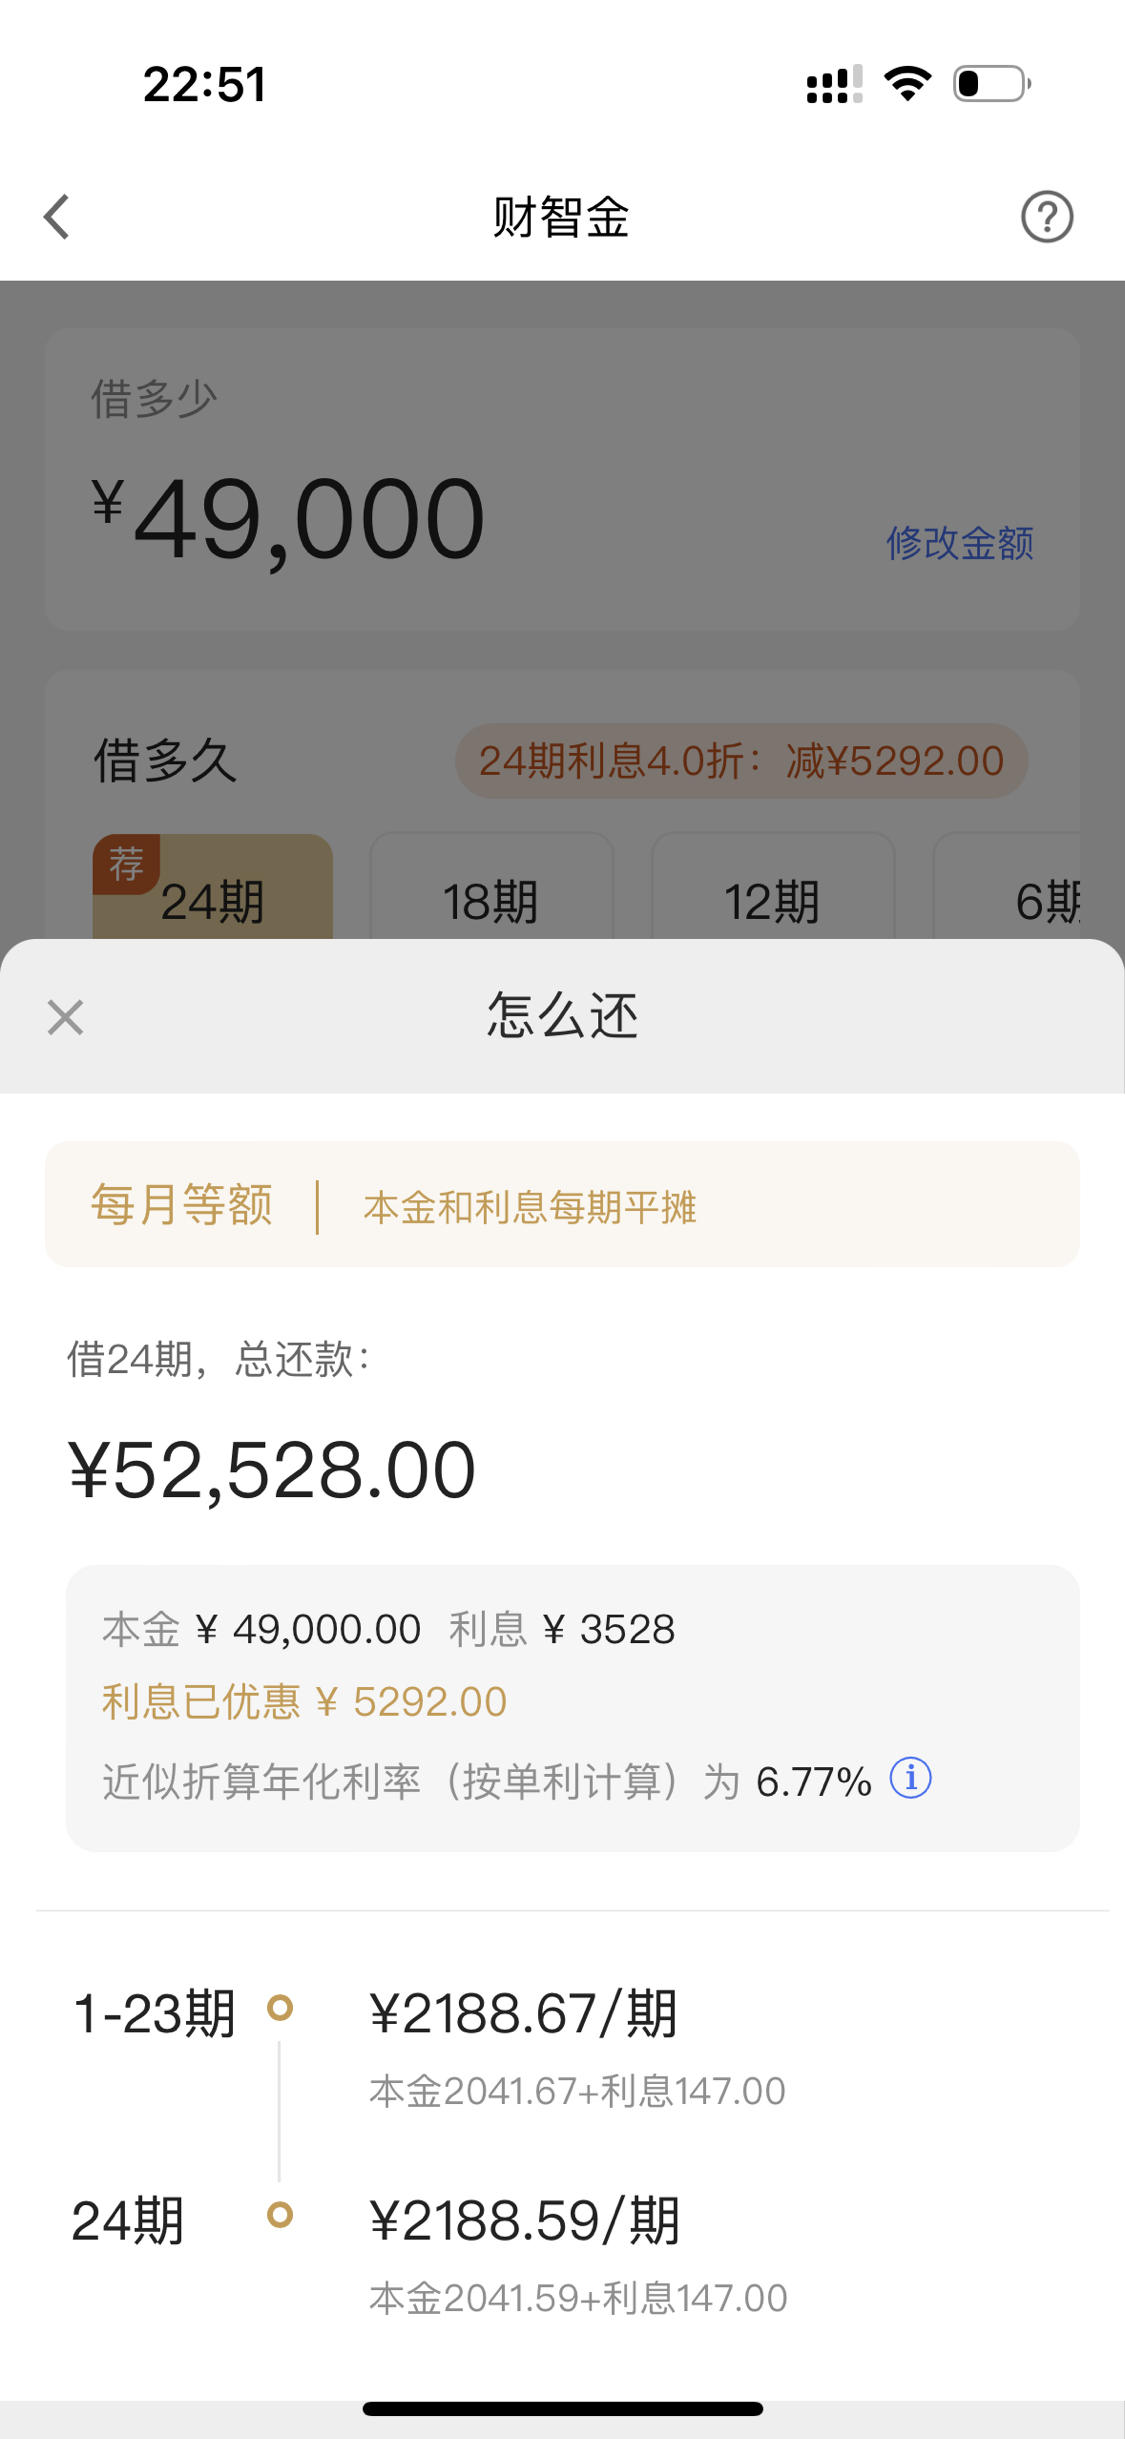1125x2439 pixels.
Task: Select the 18期 loan term
Action: (491, 887)
